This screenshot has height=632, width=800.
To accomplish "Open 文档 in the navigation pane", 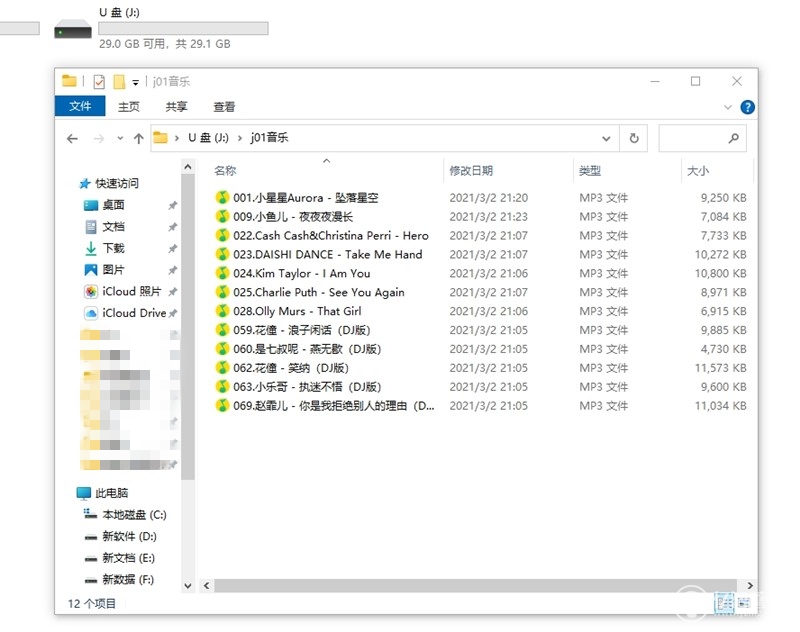I will click(113, 226).
